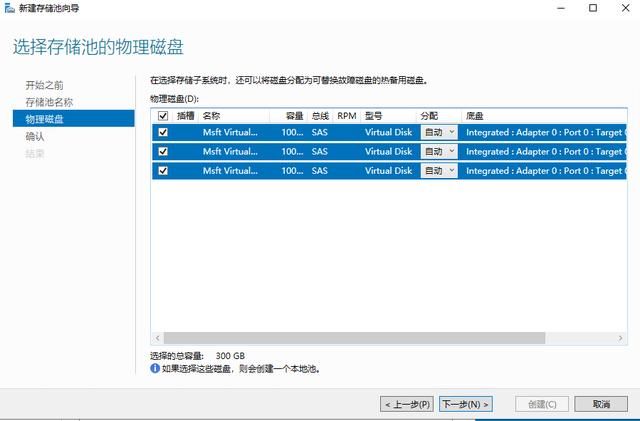Sort by the 容量 column header

(294, 116)
